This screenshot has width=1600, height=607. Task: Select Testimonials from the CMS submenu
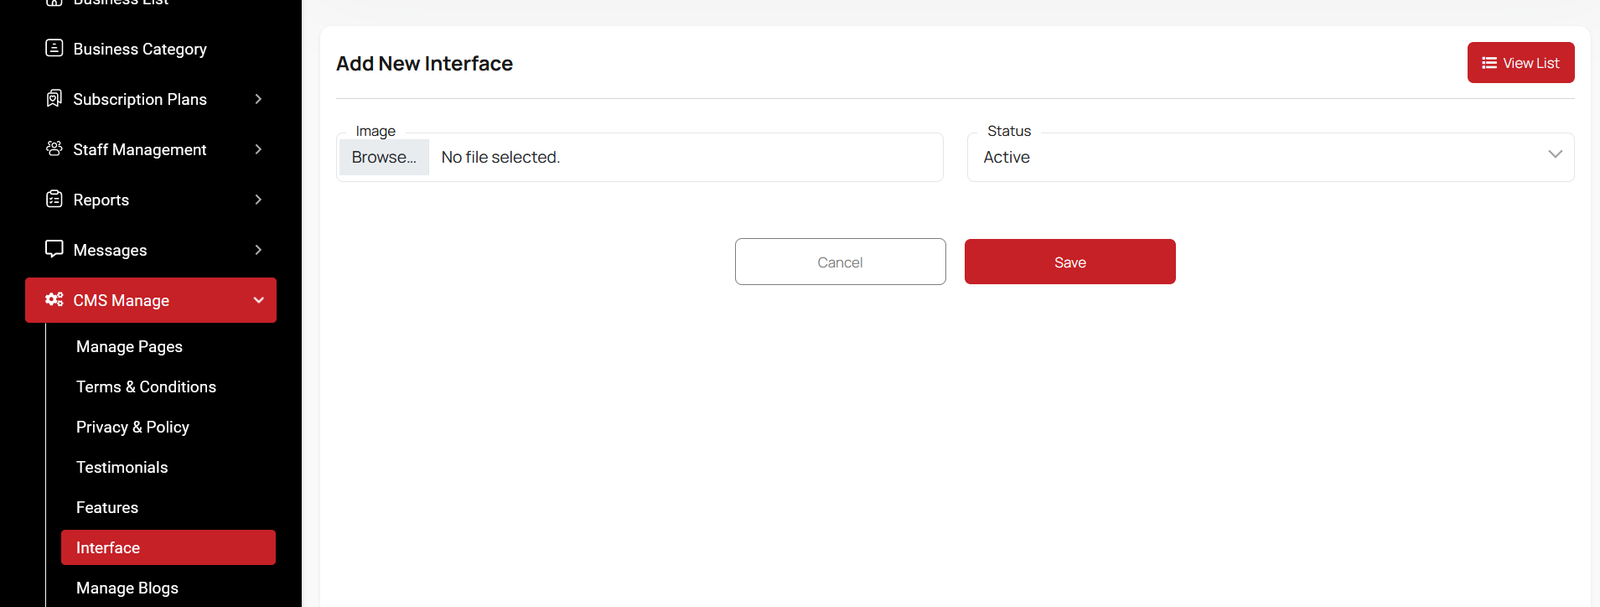pos(122,467)
